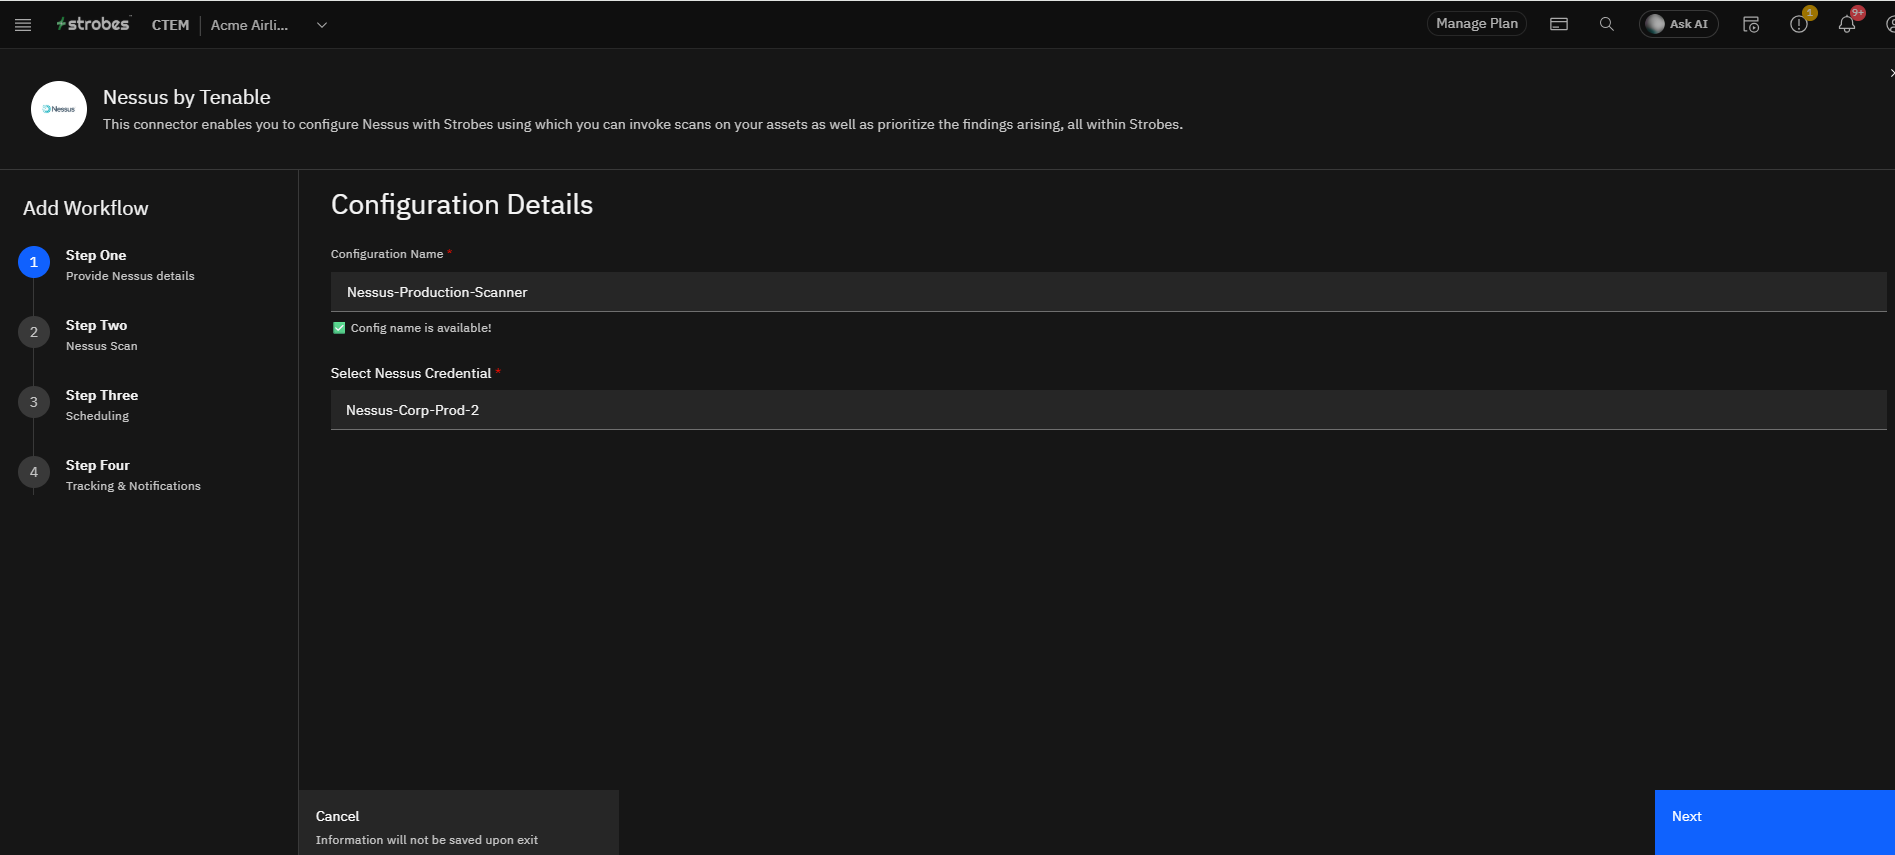Screen dimensions: 1895x855
Task: Go to Step Four Tracking & Notifications
Action: (x=133, y=475)
